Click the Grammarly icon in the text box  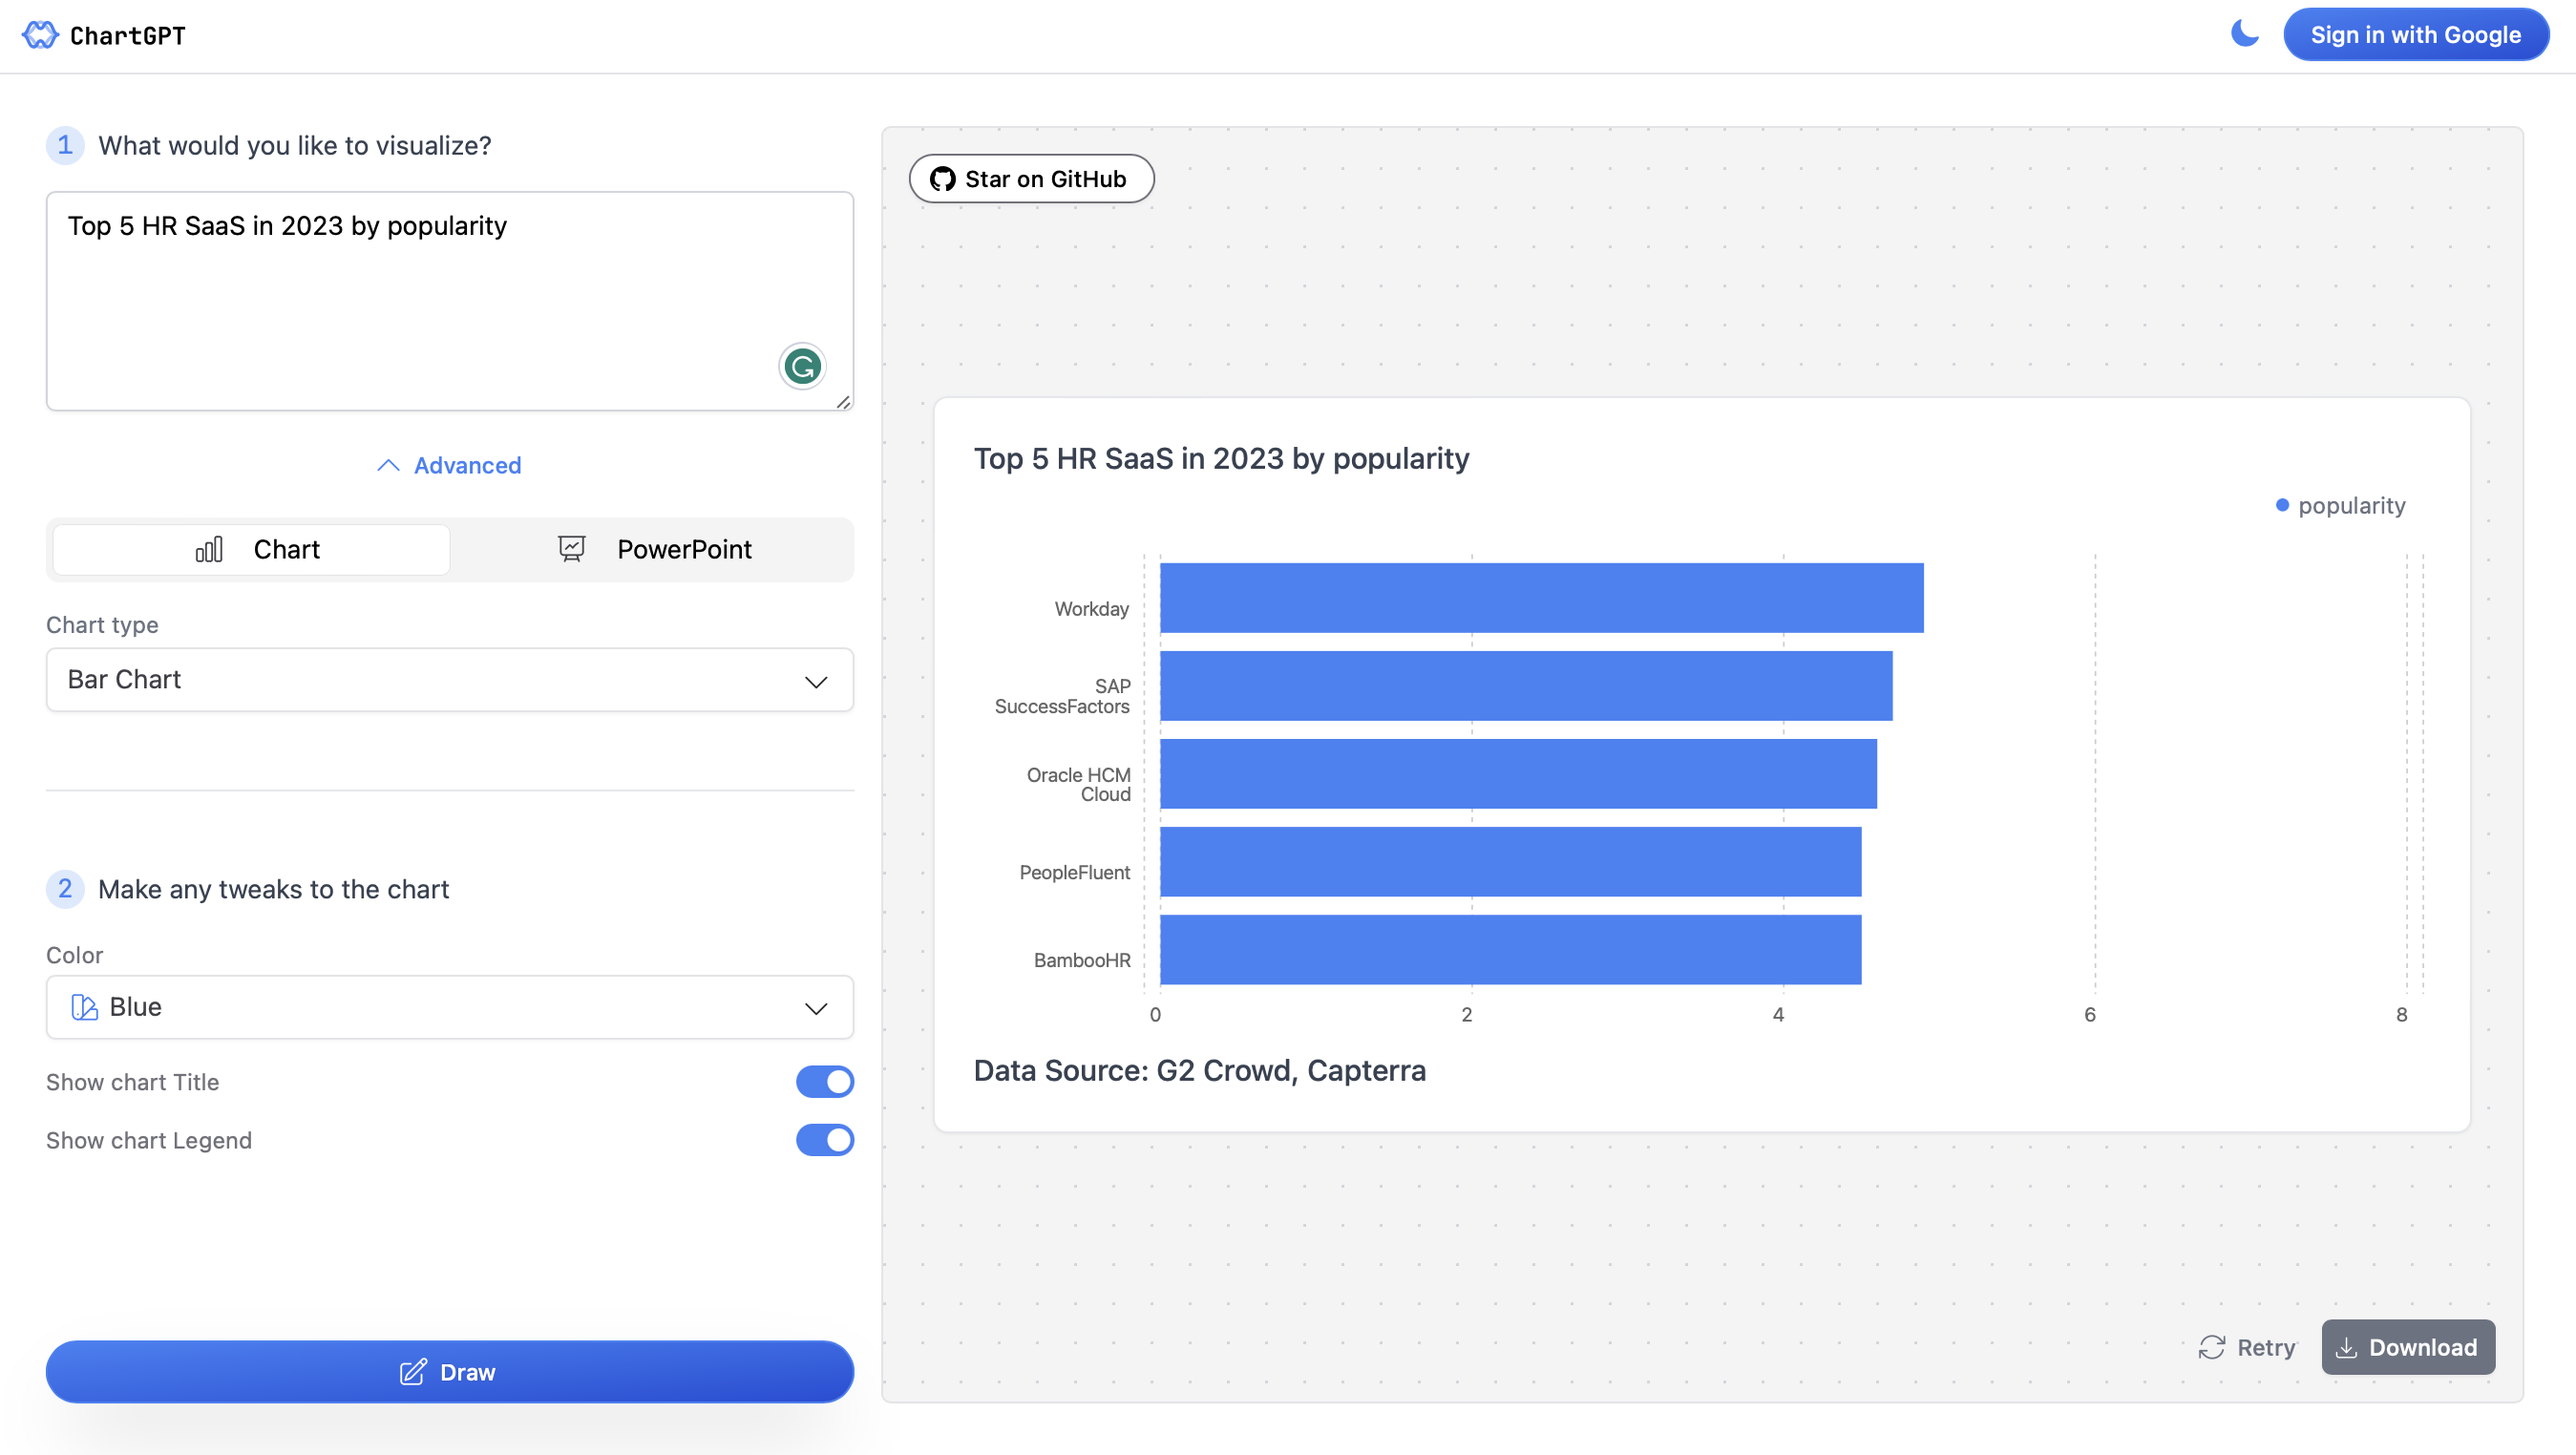coord(802,367)
